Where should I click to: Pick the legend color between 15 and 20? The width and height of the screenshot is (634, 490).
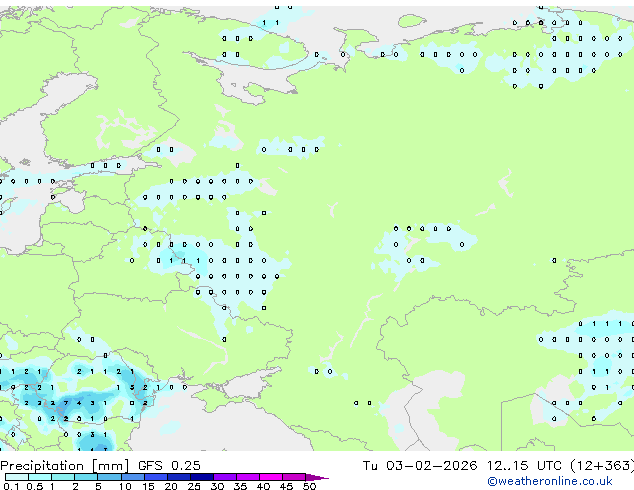(x=156, y=477)
